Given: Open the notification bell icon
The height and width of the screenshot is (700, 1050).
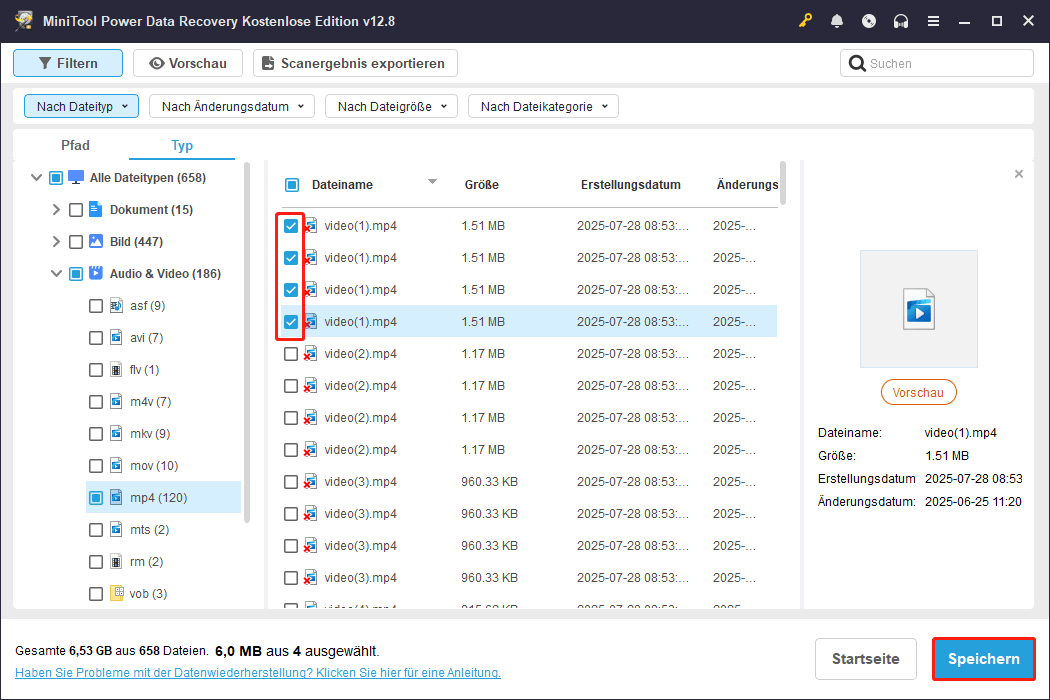Looking at the screenshot, I should coord(836,21).
